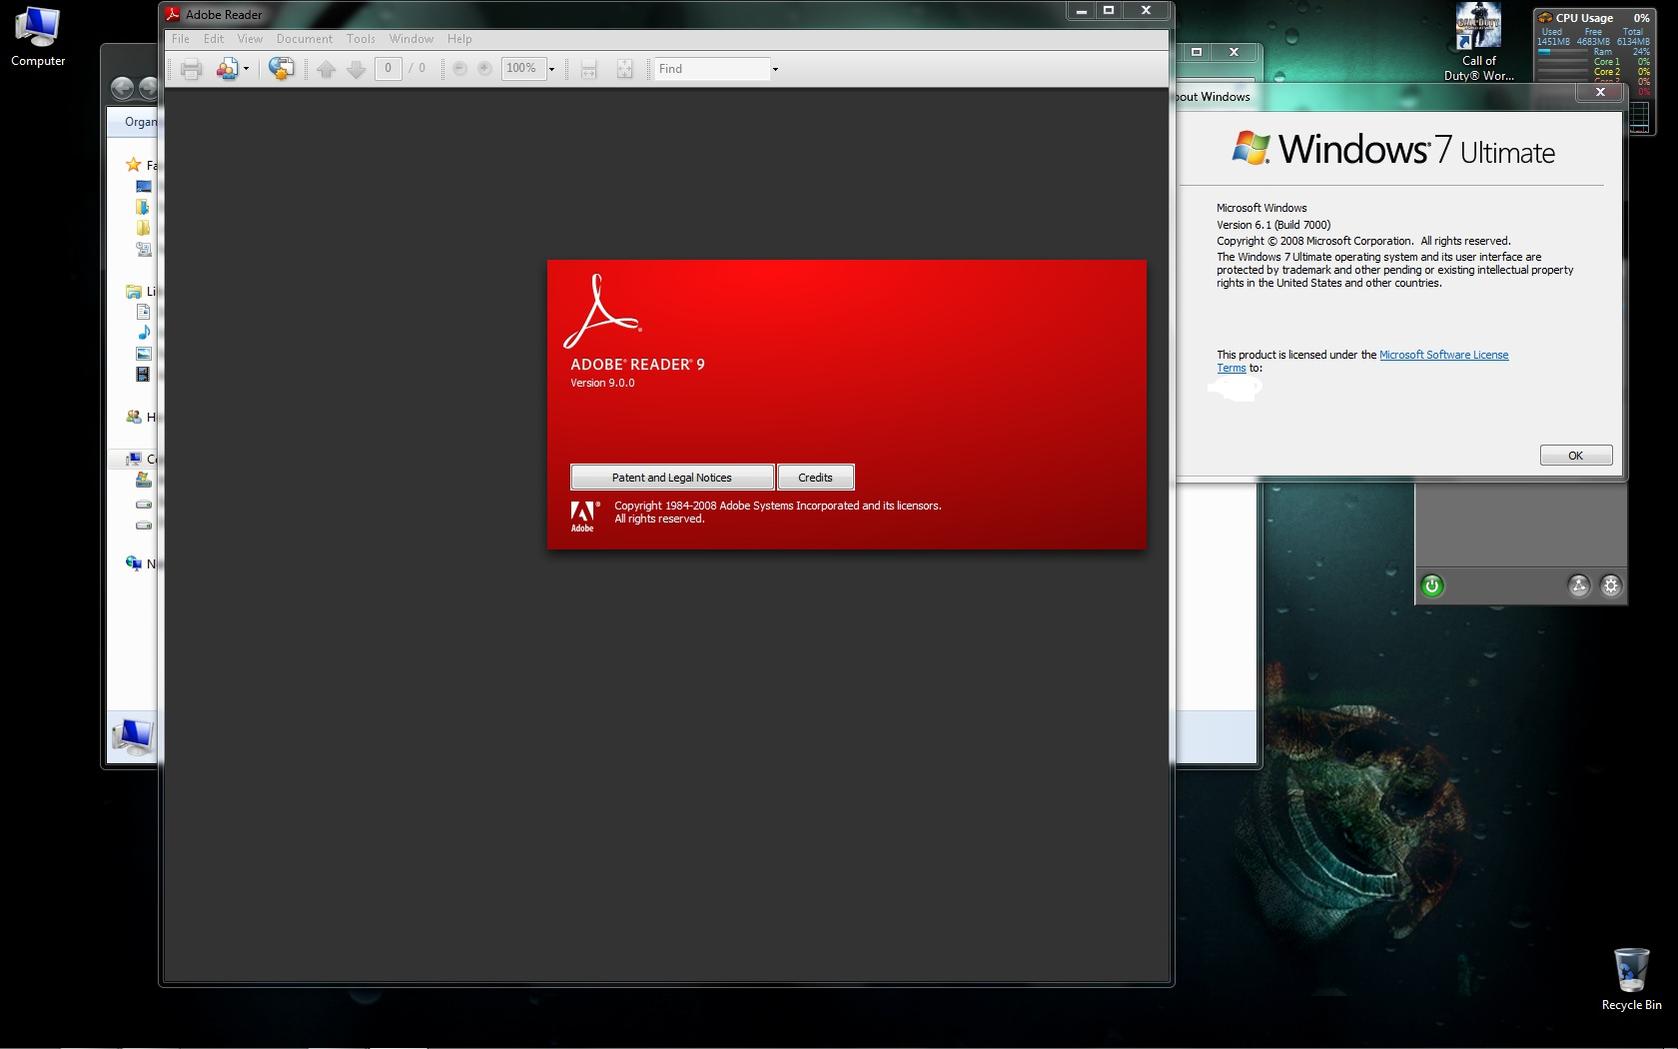Viewport: 1678px width, 1049px height.
Task: Click the Fit One Full Page icon
Action: tap(624, 69)
